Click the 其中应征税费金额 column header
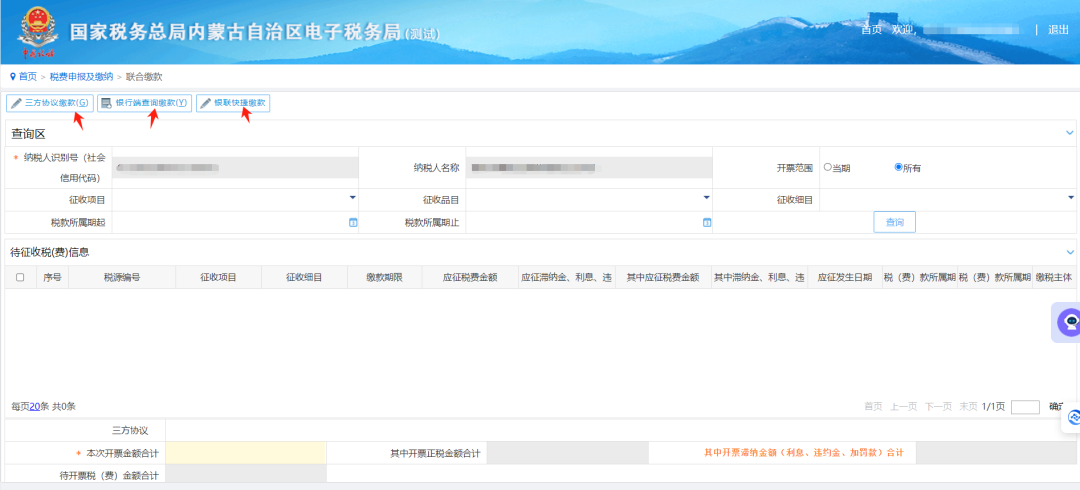 click(x=663, y=278)
